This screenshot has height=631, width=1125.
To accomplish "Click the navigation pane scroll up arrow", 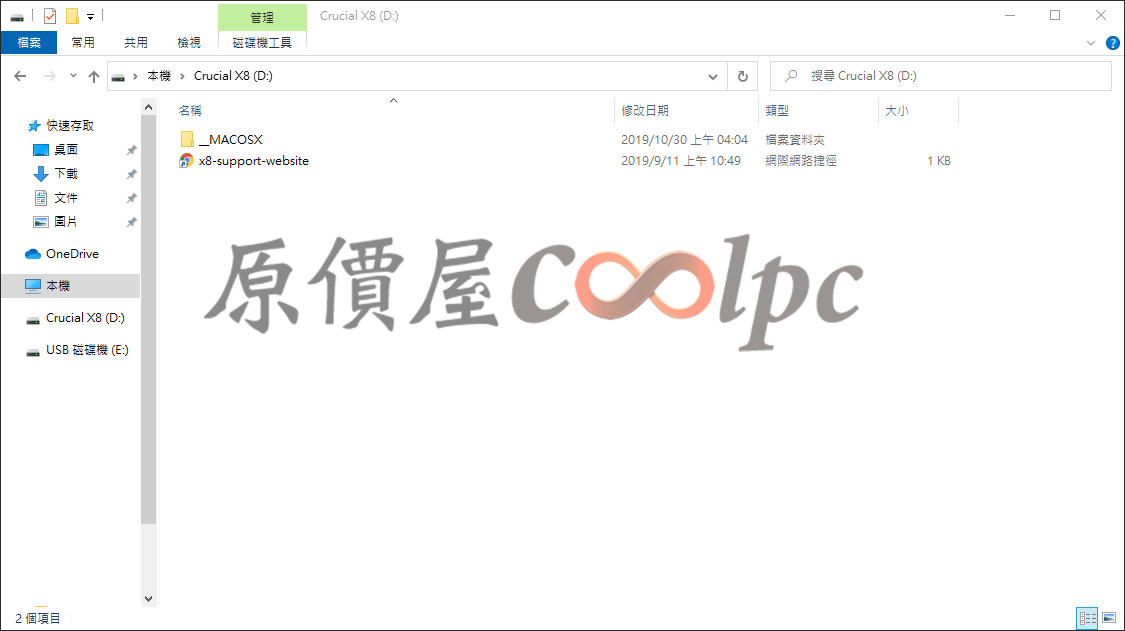I will [x=149, y=108].
